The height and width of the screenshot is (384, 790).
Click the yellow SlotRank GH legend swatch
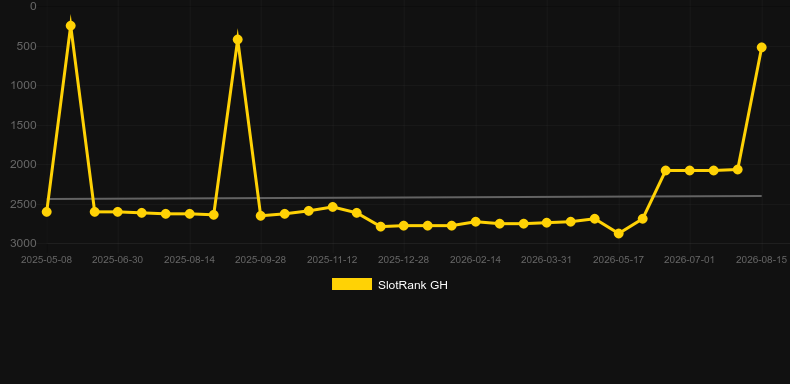(352, 284)
